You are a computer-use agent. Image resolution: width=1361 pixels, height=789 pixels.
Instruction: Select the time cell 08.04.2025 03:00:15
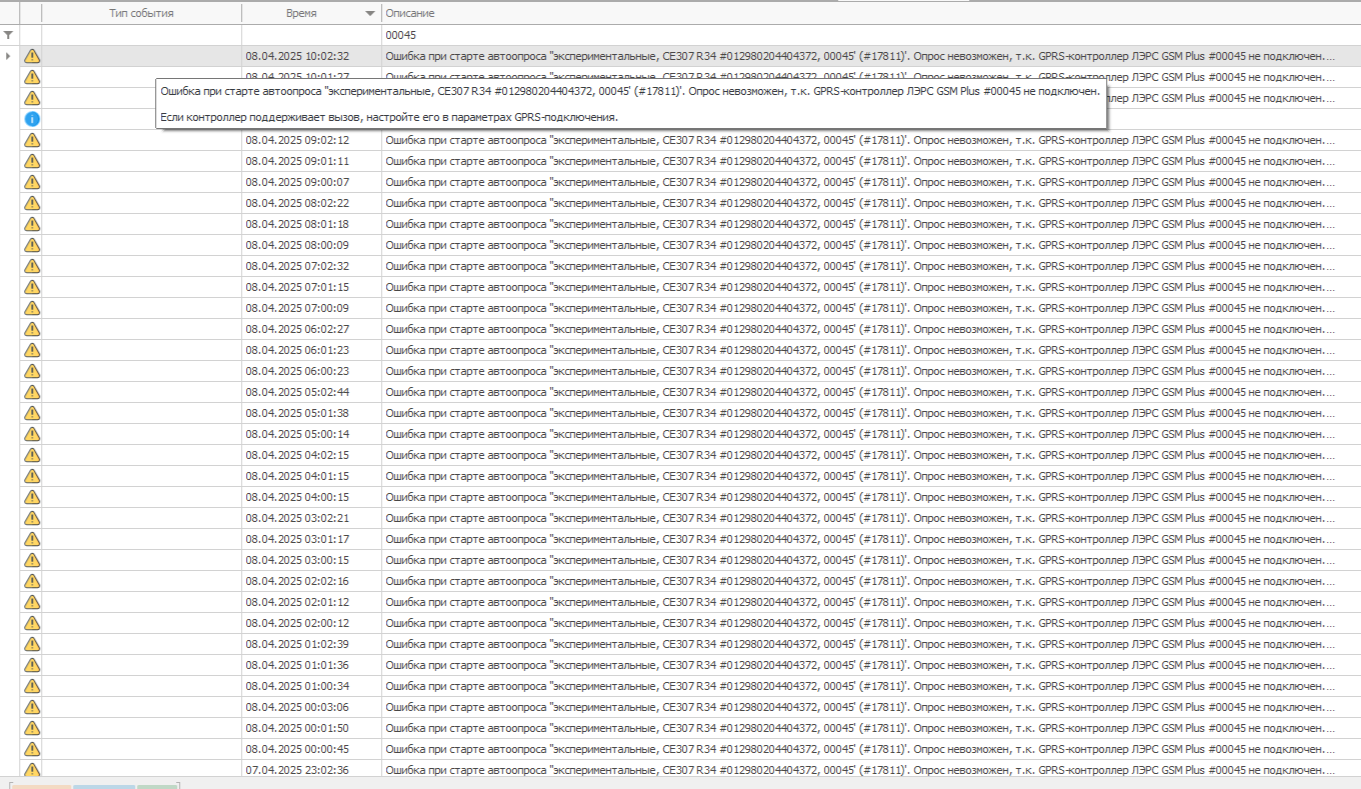point(311,560)
